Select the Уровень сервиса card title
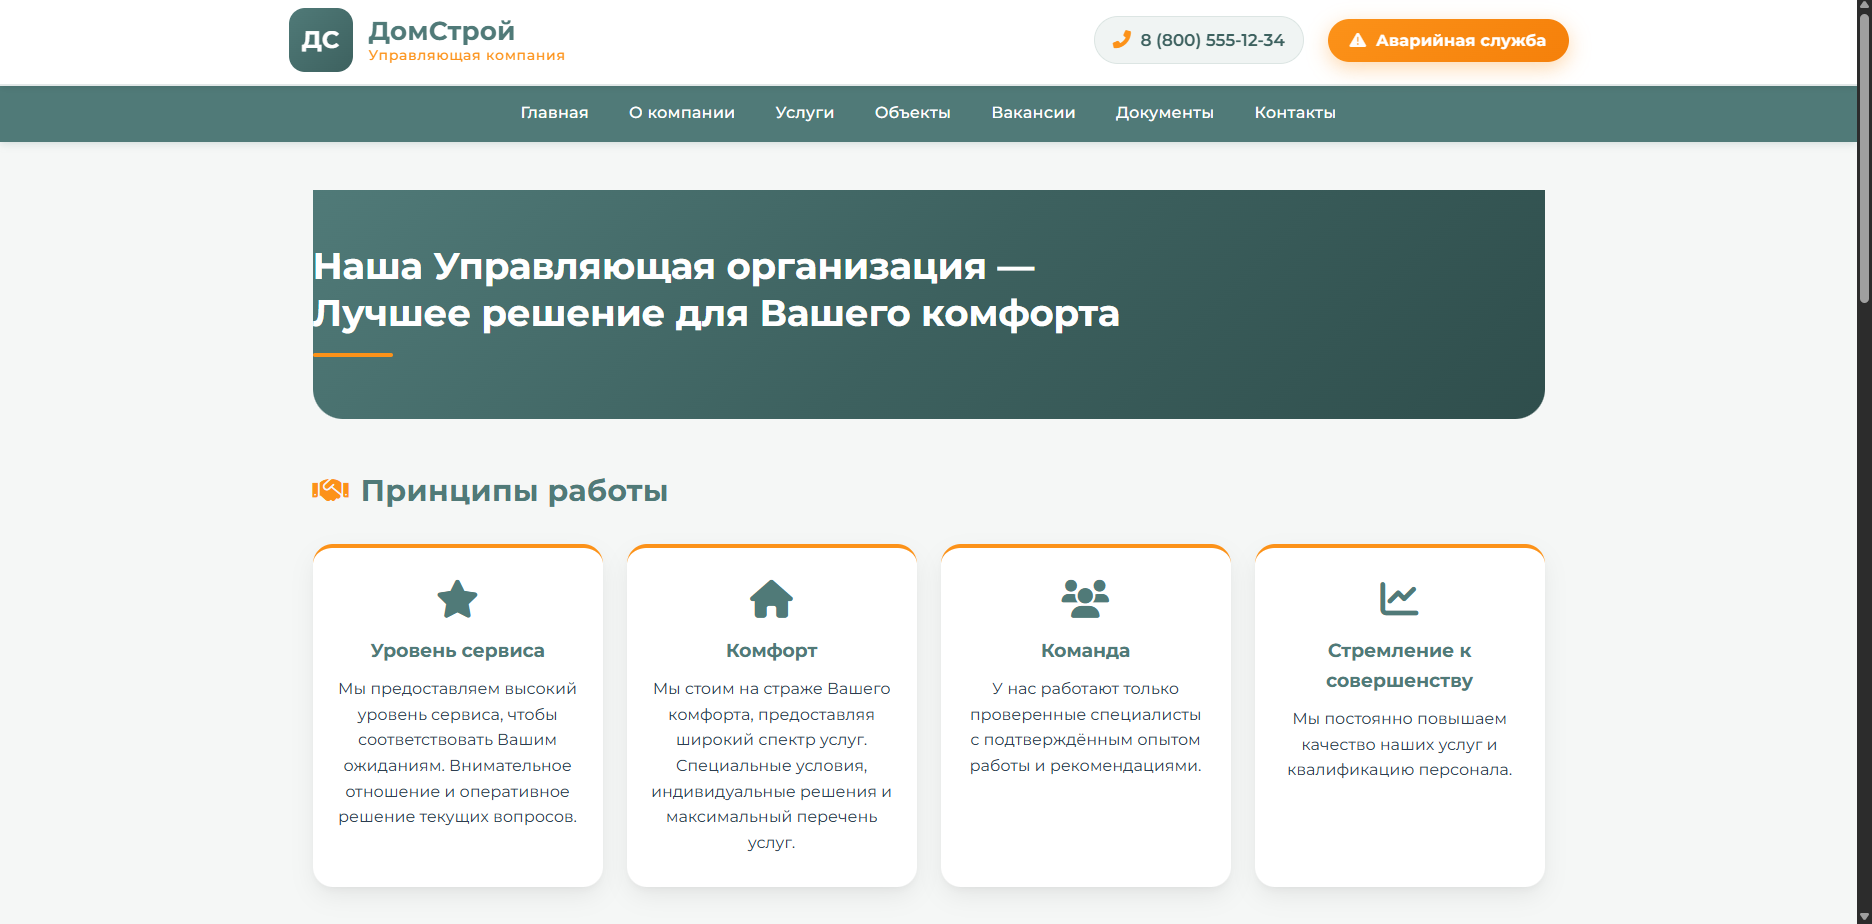The image size is (1872, 924). [x=458, y=651]
